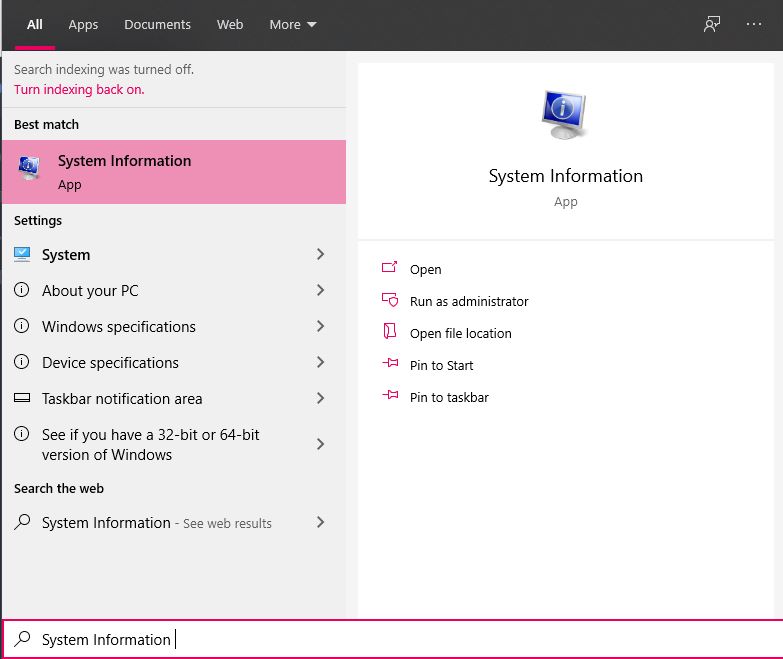Open the System settings result text
This screenshot has height=659, width=783.
point(66,255)
